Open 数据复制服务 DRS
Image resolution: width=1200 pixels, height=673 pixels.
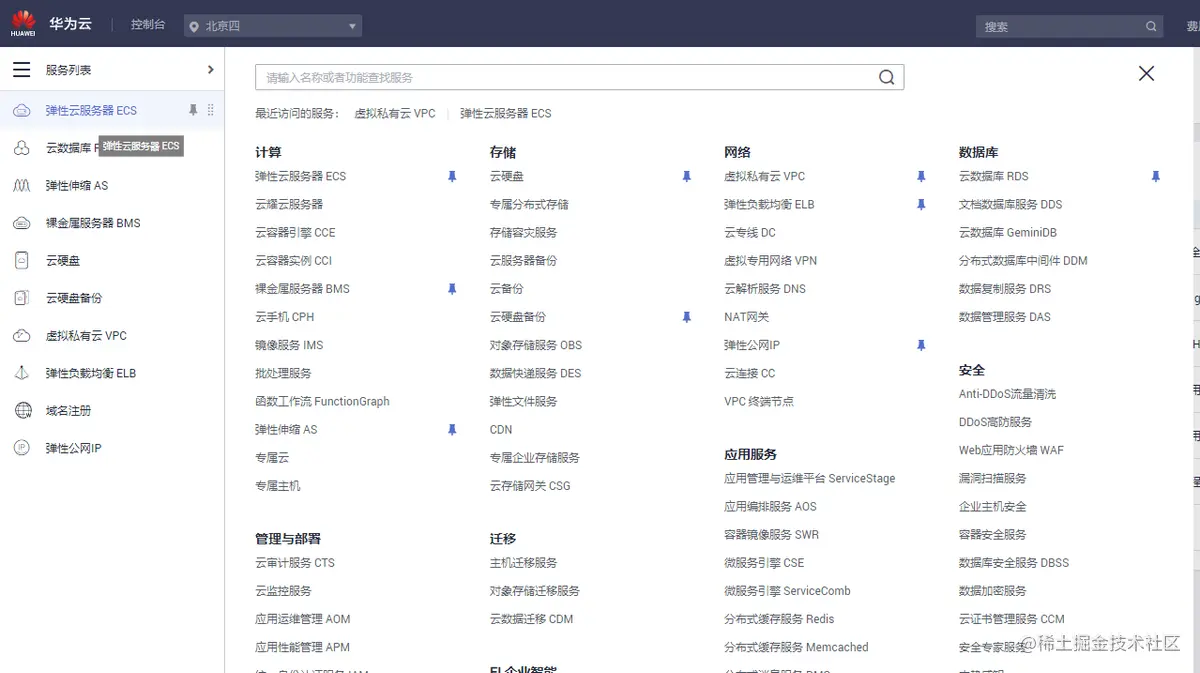1005,289
